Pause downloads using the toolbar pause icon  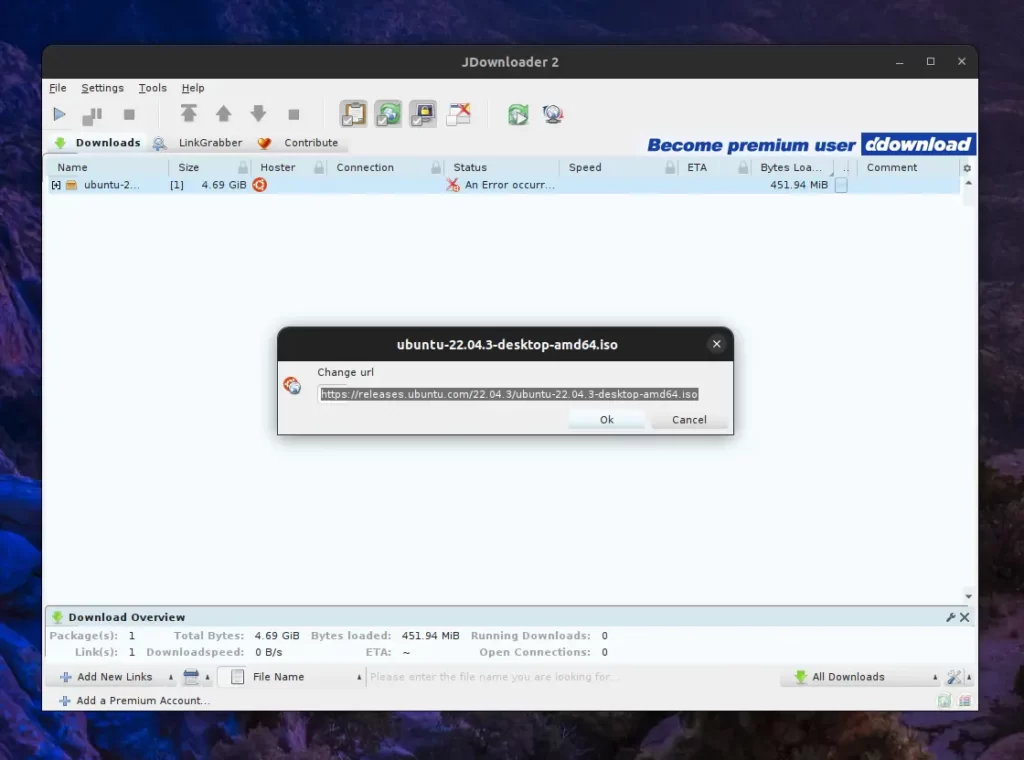point(92,116)
